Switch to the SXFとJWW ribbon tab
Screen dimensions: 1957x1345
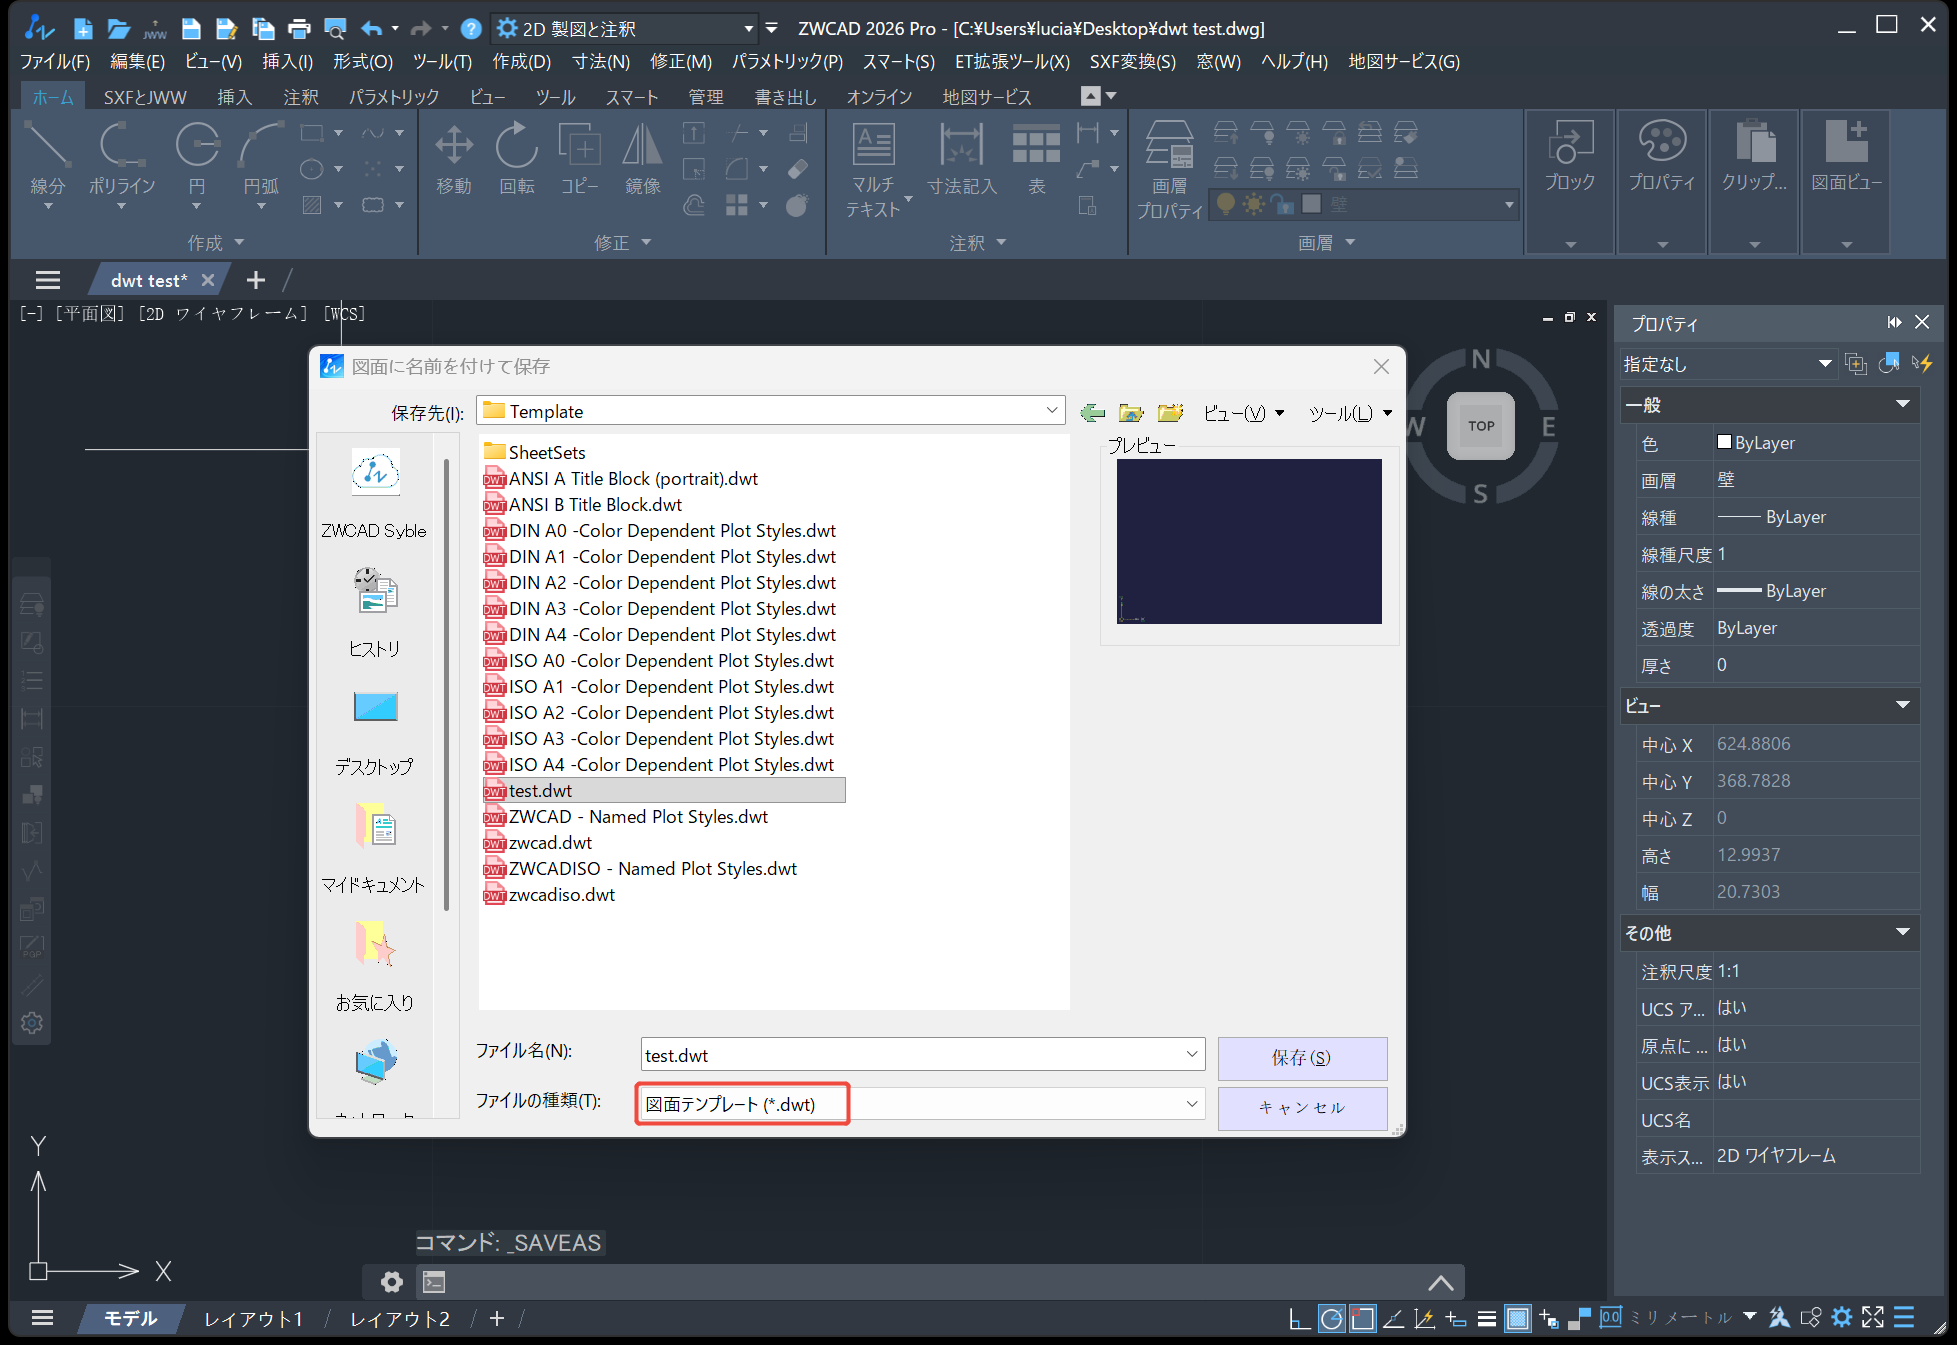point(145,97)
